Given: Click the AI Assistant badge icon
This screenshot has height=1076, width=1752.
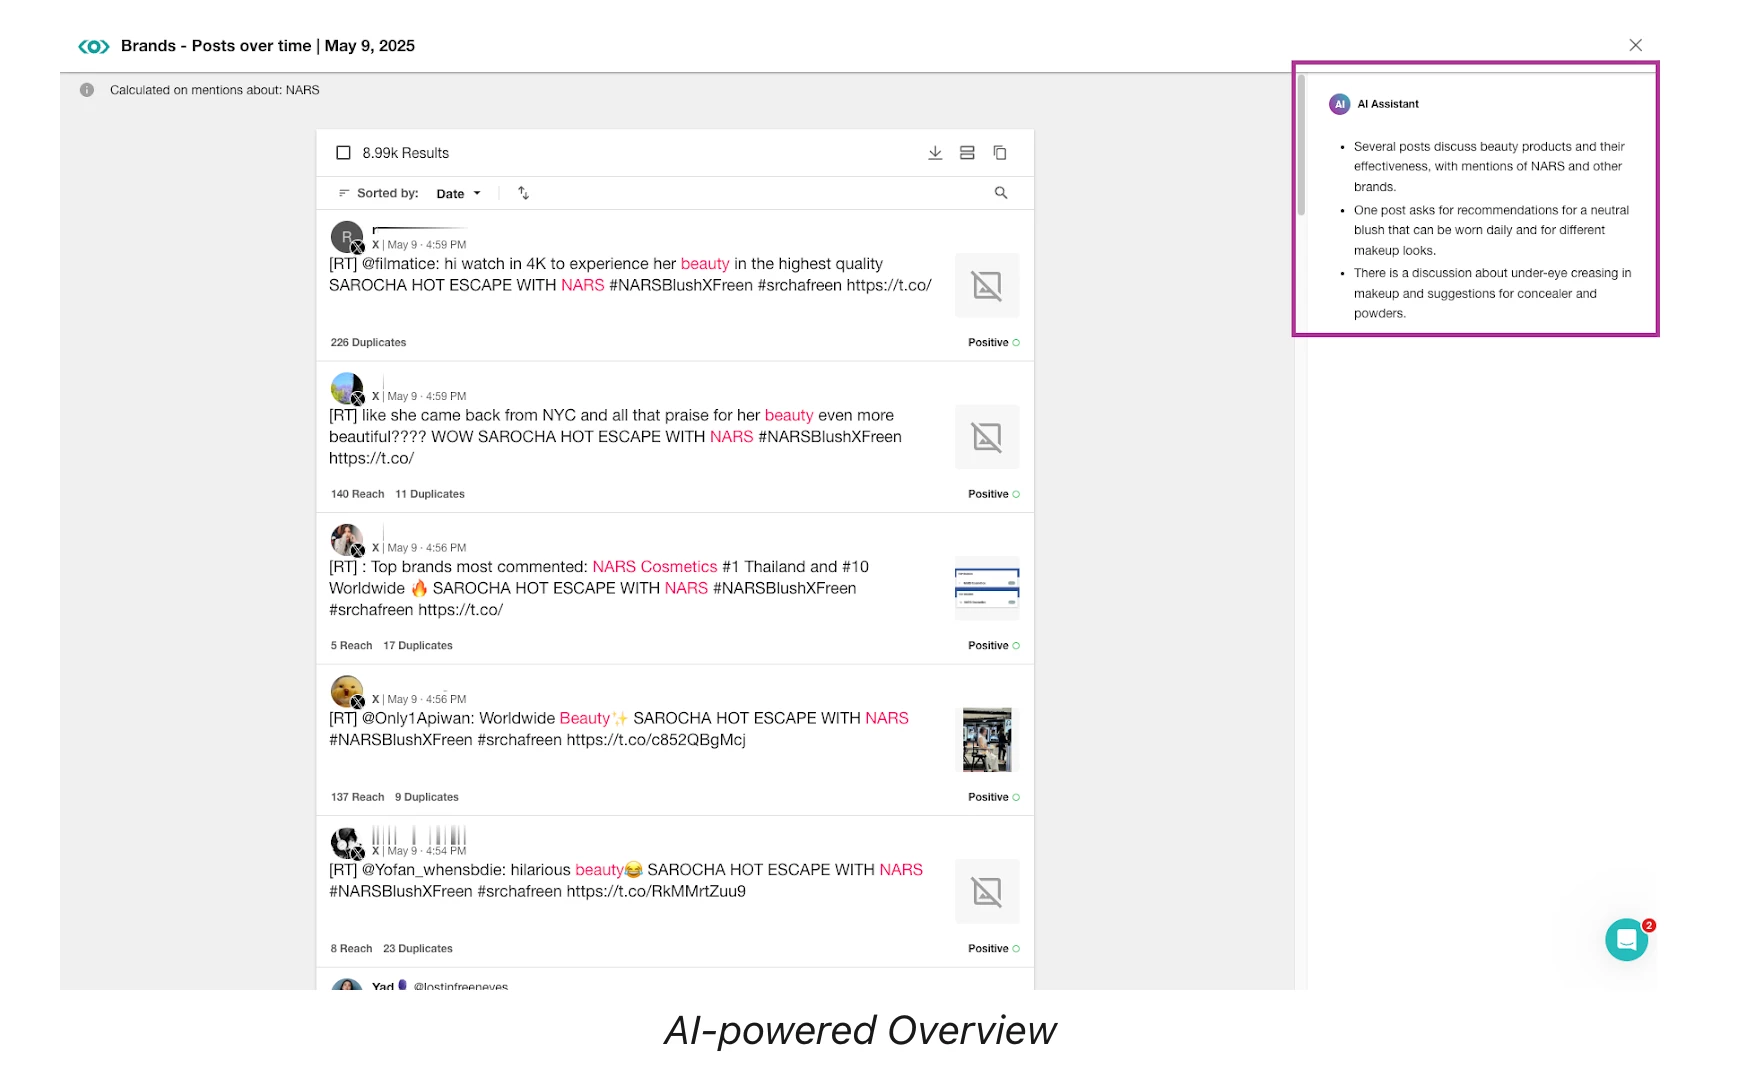Looking at the screenshot, I should (1339, 104).
